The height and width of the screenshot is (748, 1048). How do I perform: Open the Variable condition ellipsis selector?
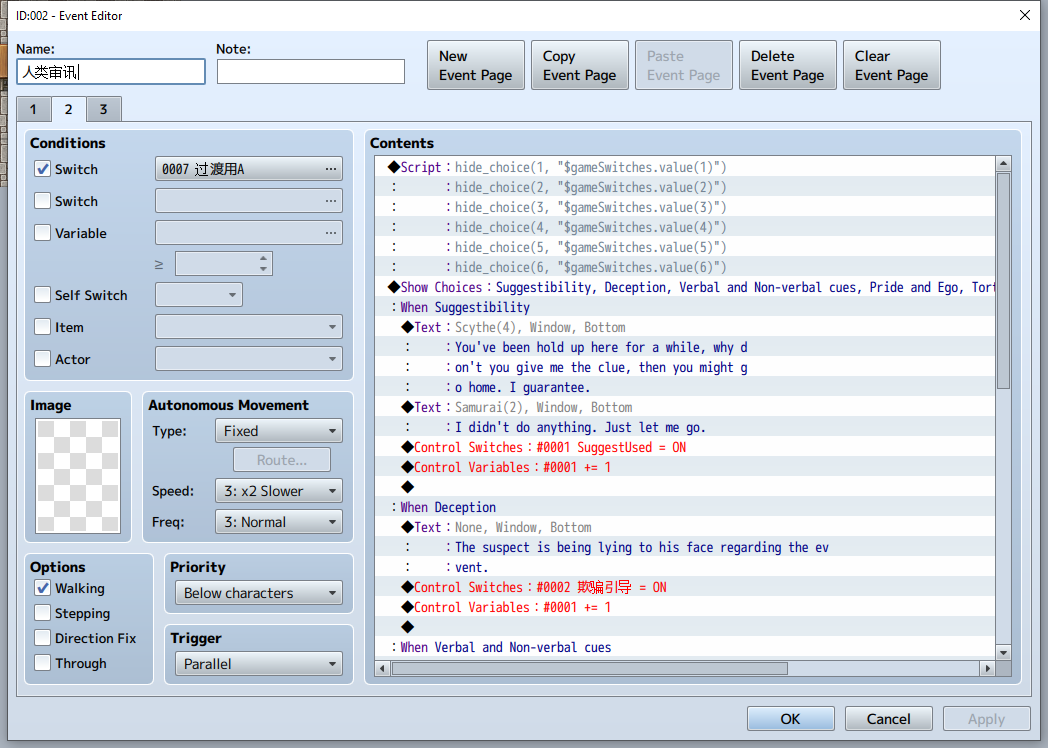[249, 233]
